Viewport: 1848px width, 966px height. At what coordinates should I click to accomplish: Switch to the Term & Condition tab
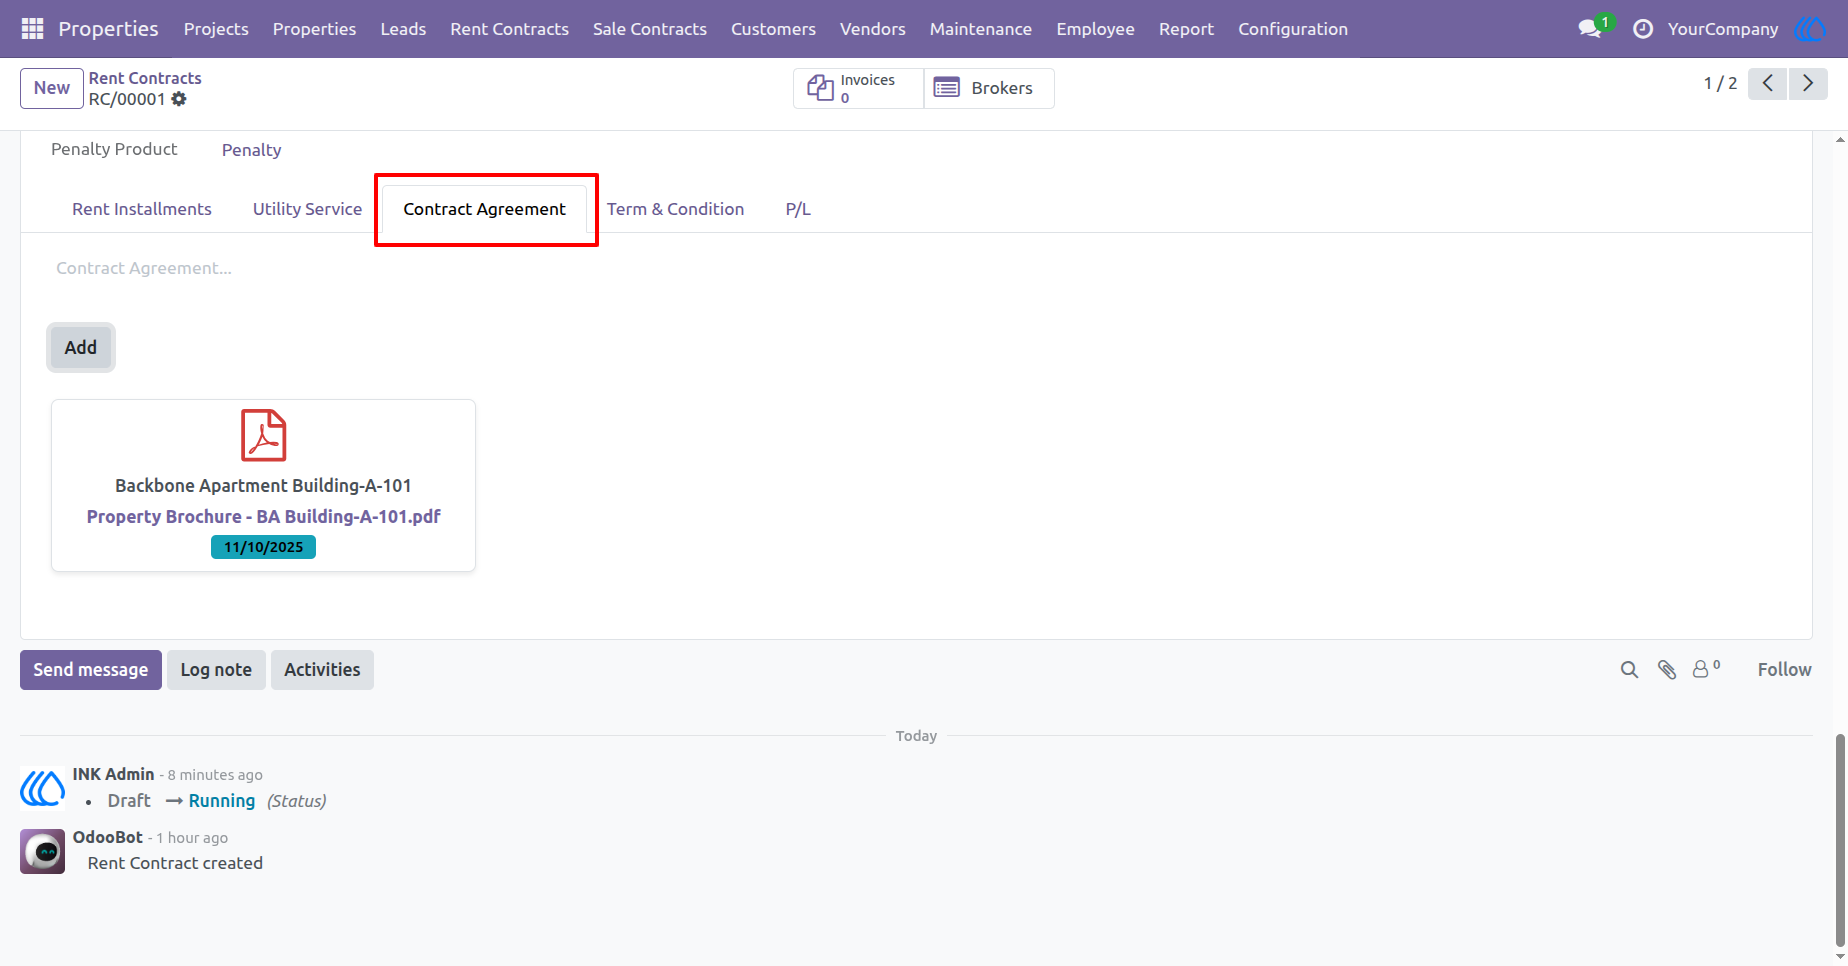pyautogui.click(x=675, y=209)
